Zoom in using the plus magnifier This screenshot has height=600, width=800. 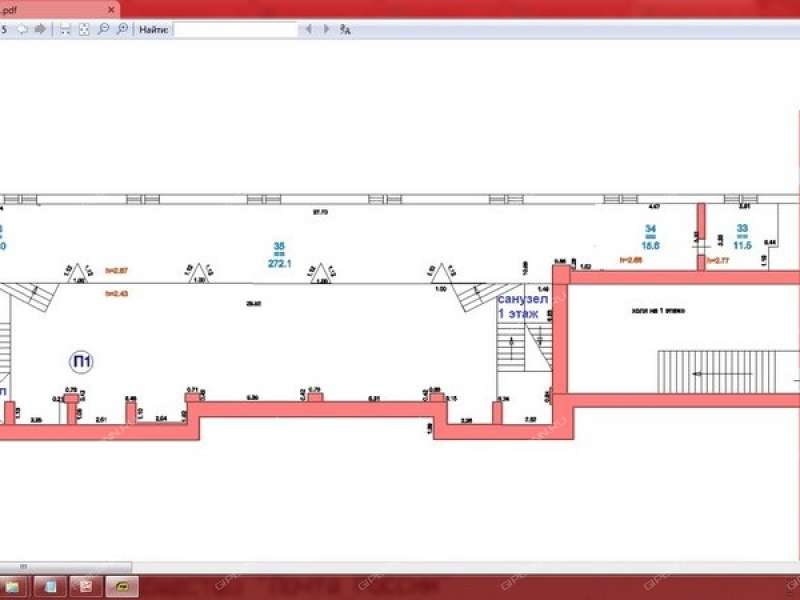coord(121,29)
